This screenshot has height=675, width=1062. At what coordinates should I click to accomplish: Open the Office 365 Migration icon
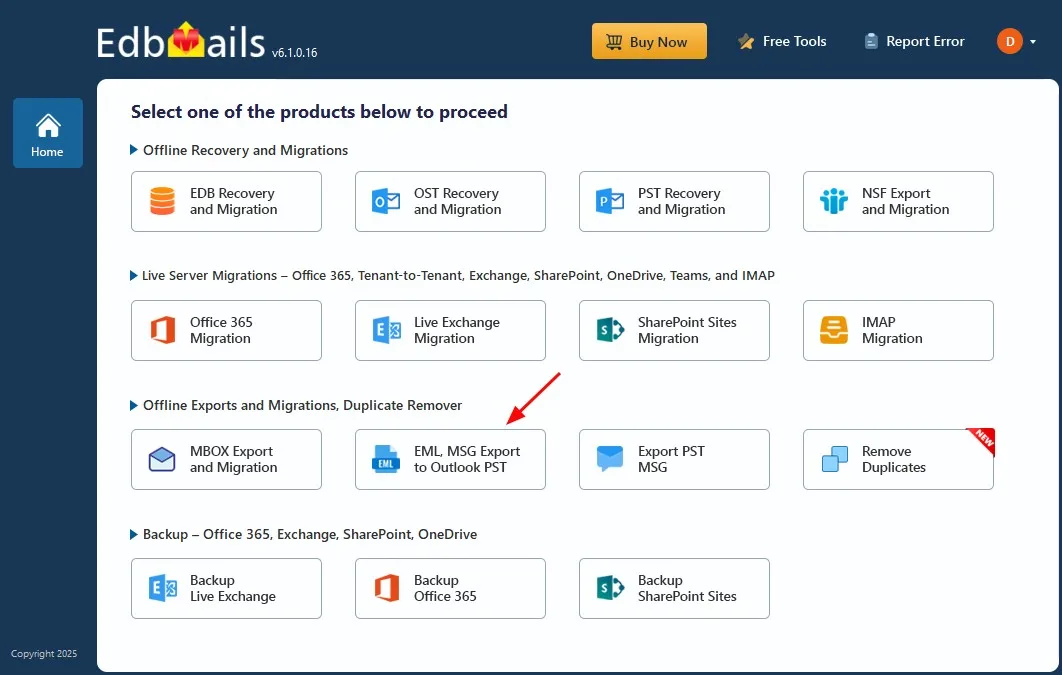tap(163, 330)
